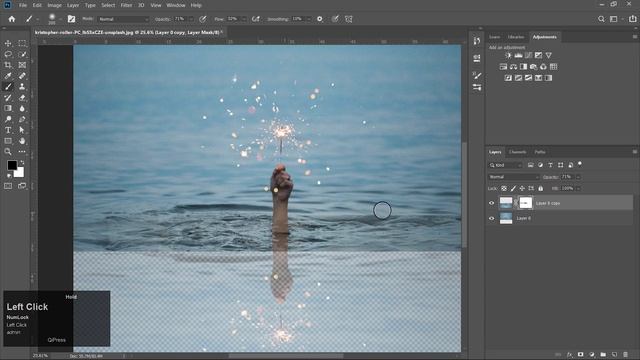Image resolution: width=640 pixels, height=360 pixels.
Task: Select the Quick Selection tool
Action: 22,54
